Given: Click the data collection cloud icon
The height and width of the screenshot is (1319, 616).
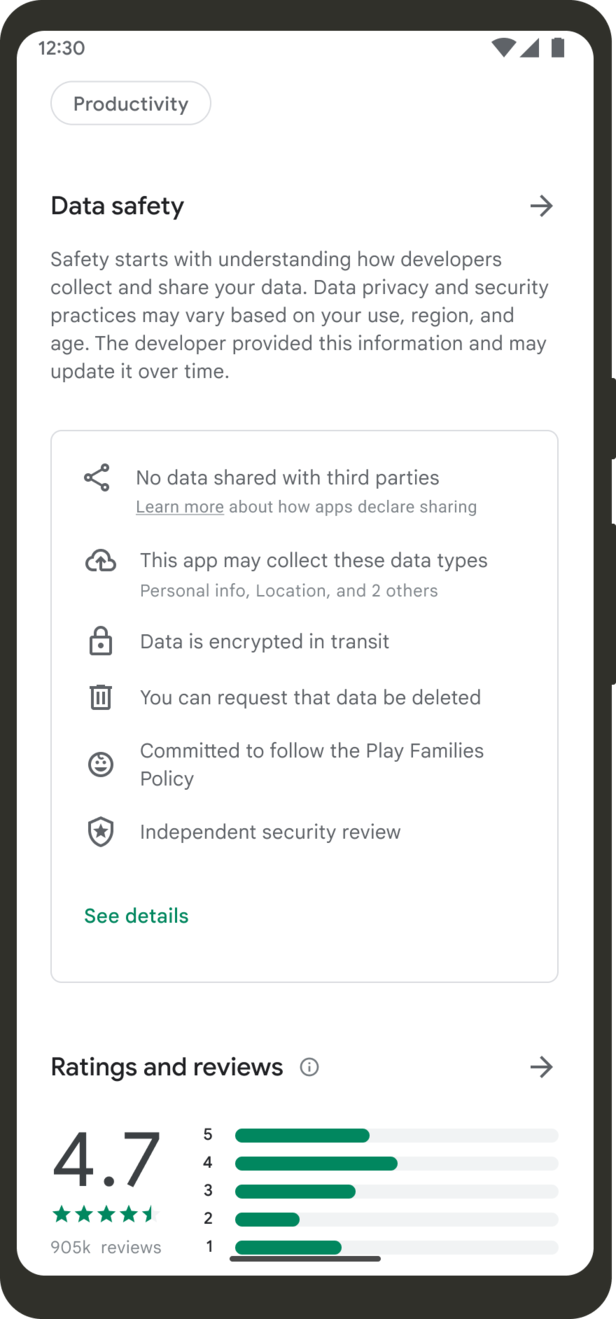Looking at the screenshot, I should point(100,561).
